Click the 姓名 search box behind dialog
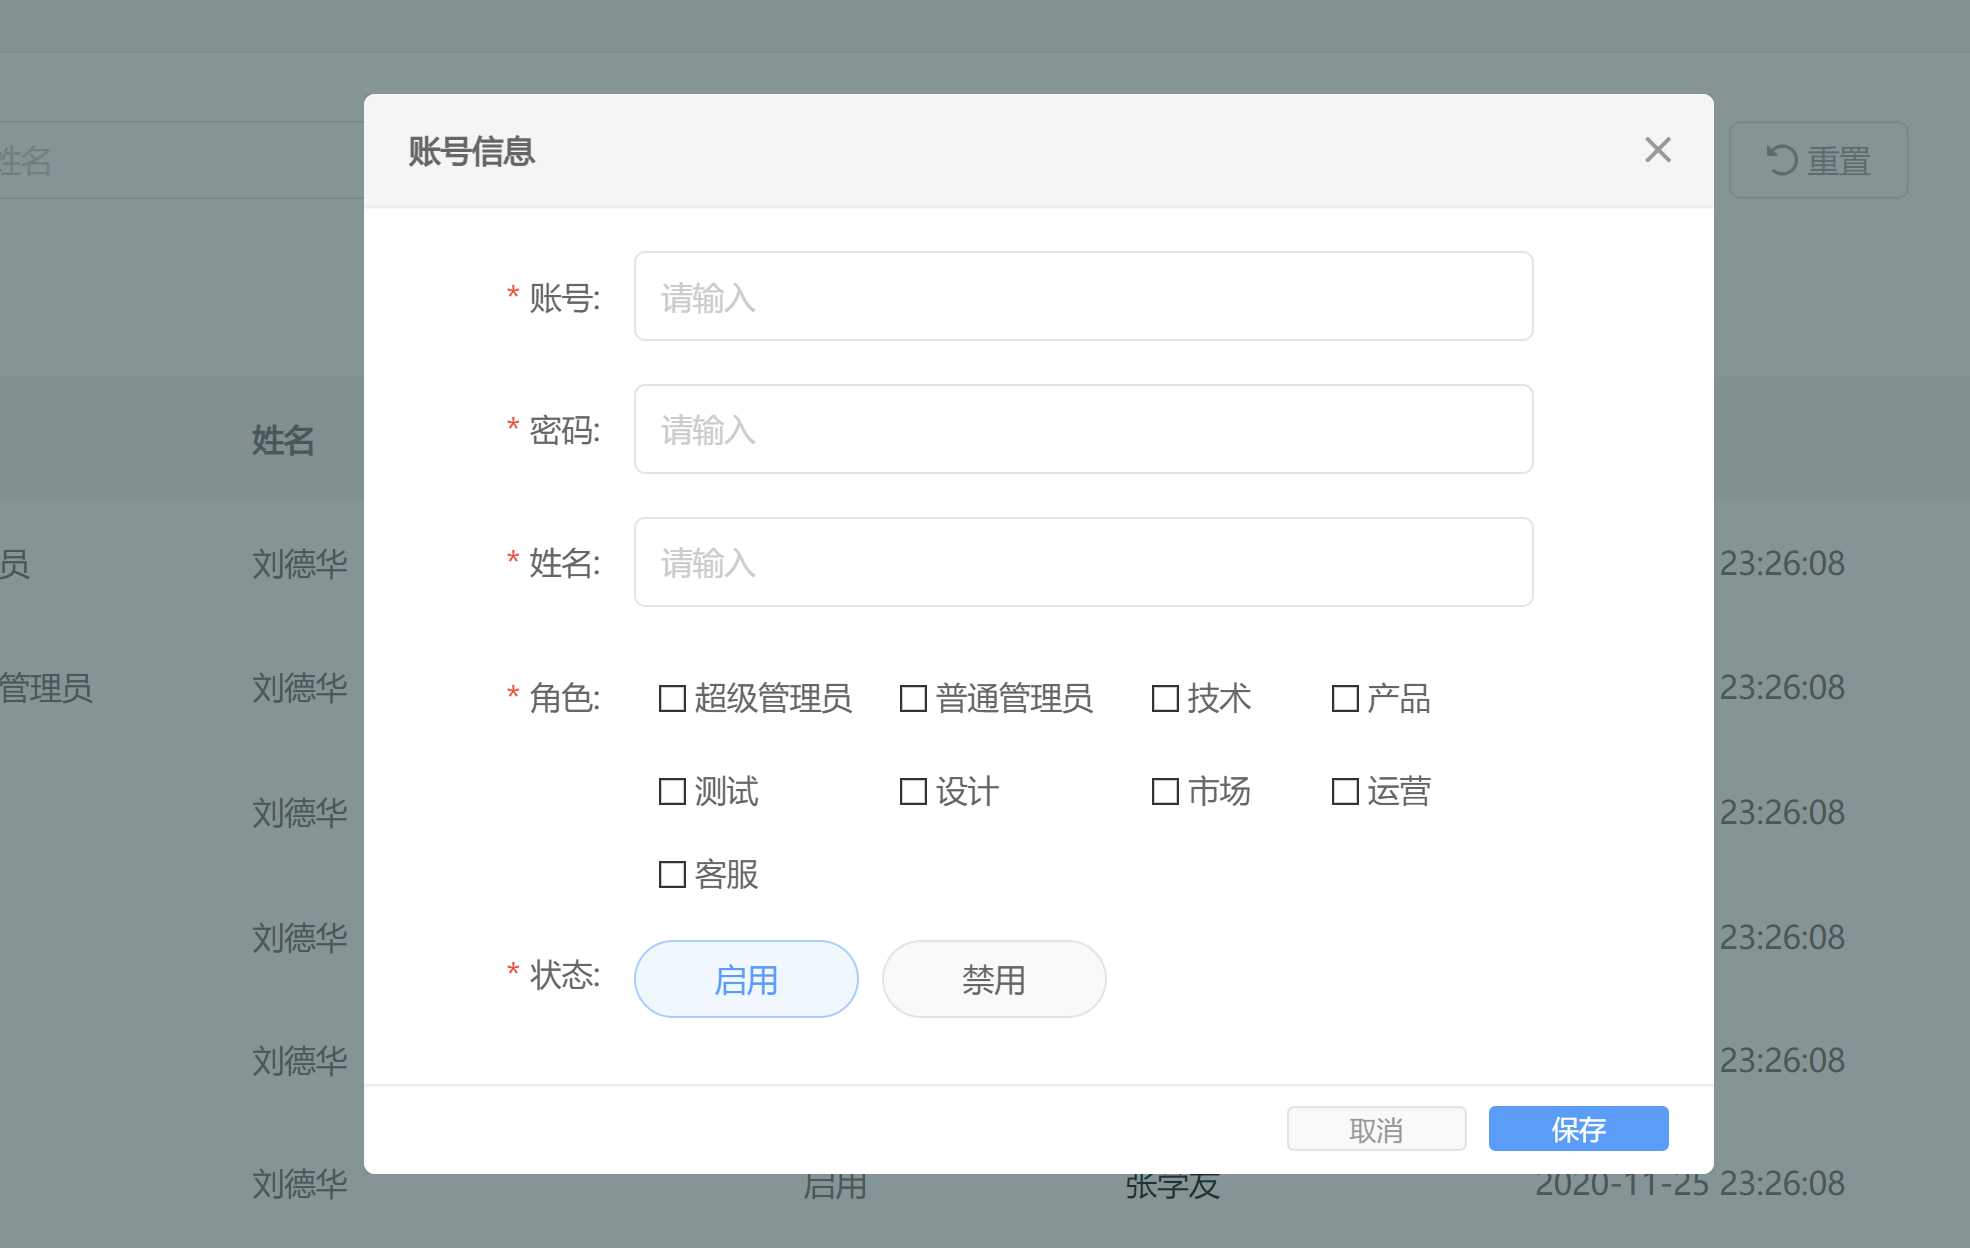The image size is (1970, 1248). [x=180, y=160]
